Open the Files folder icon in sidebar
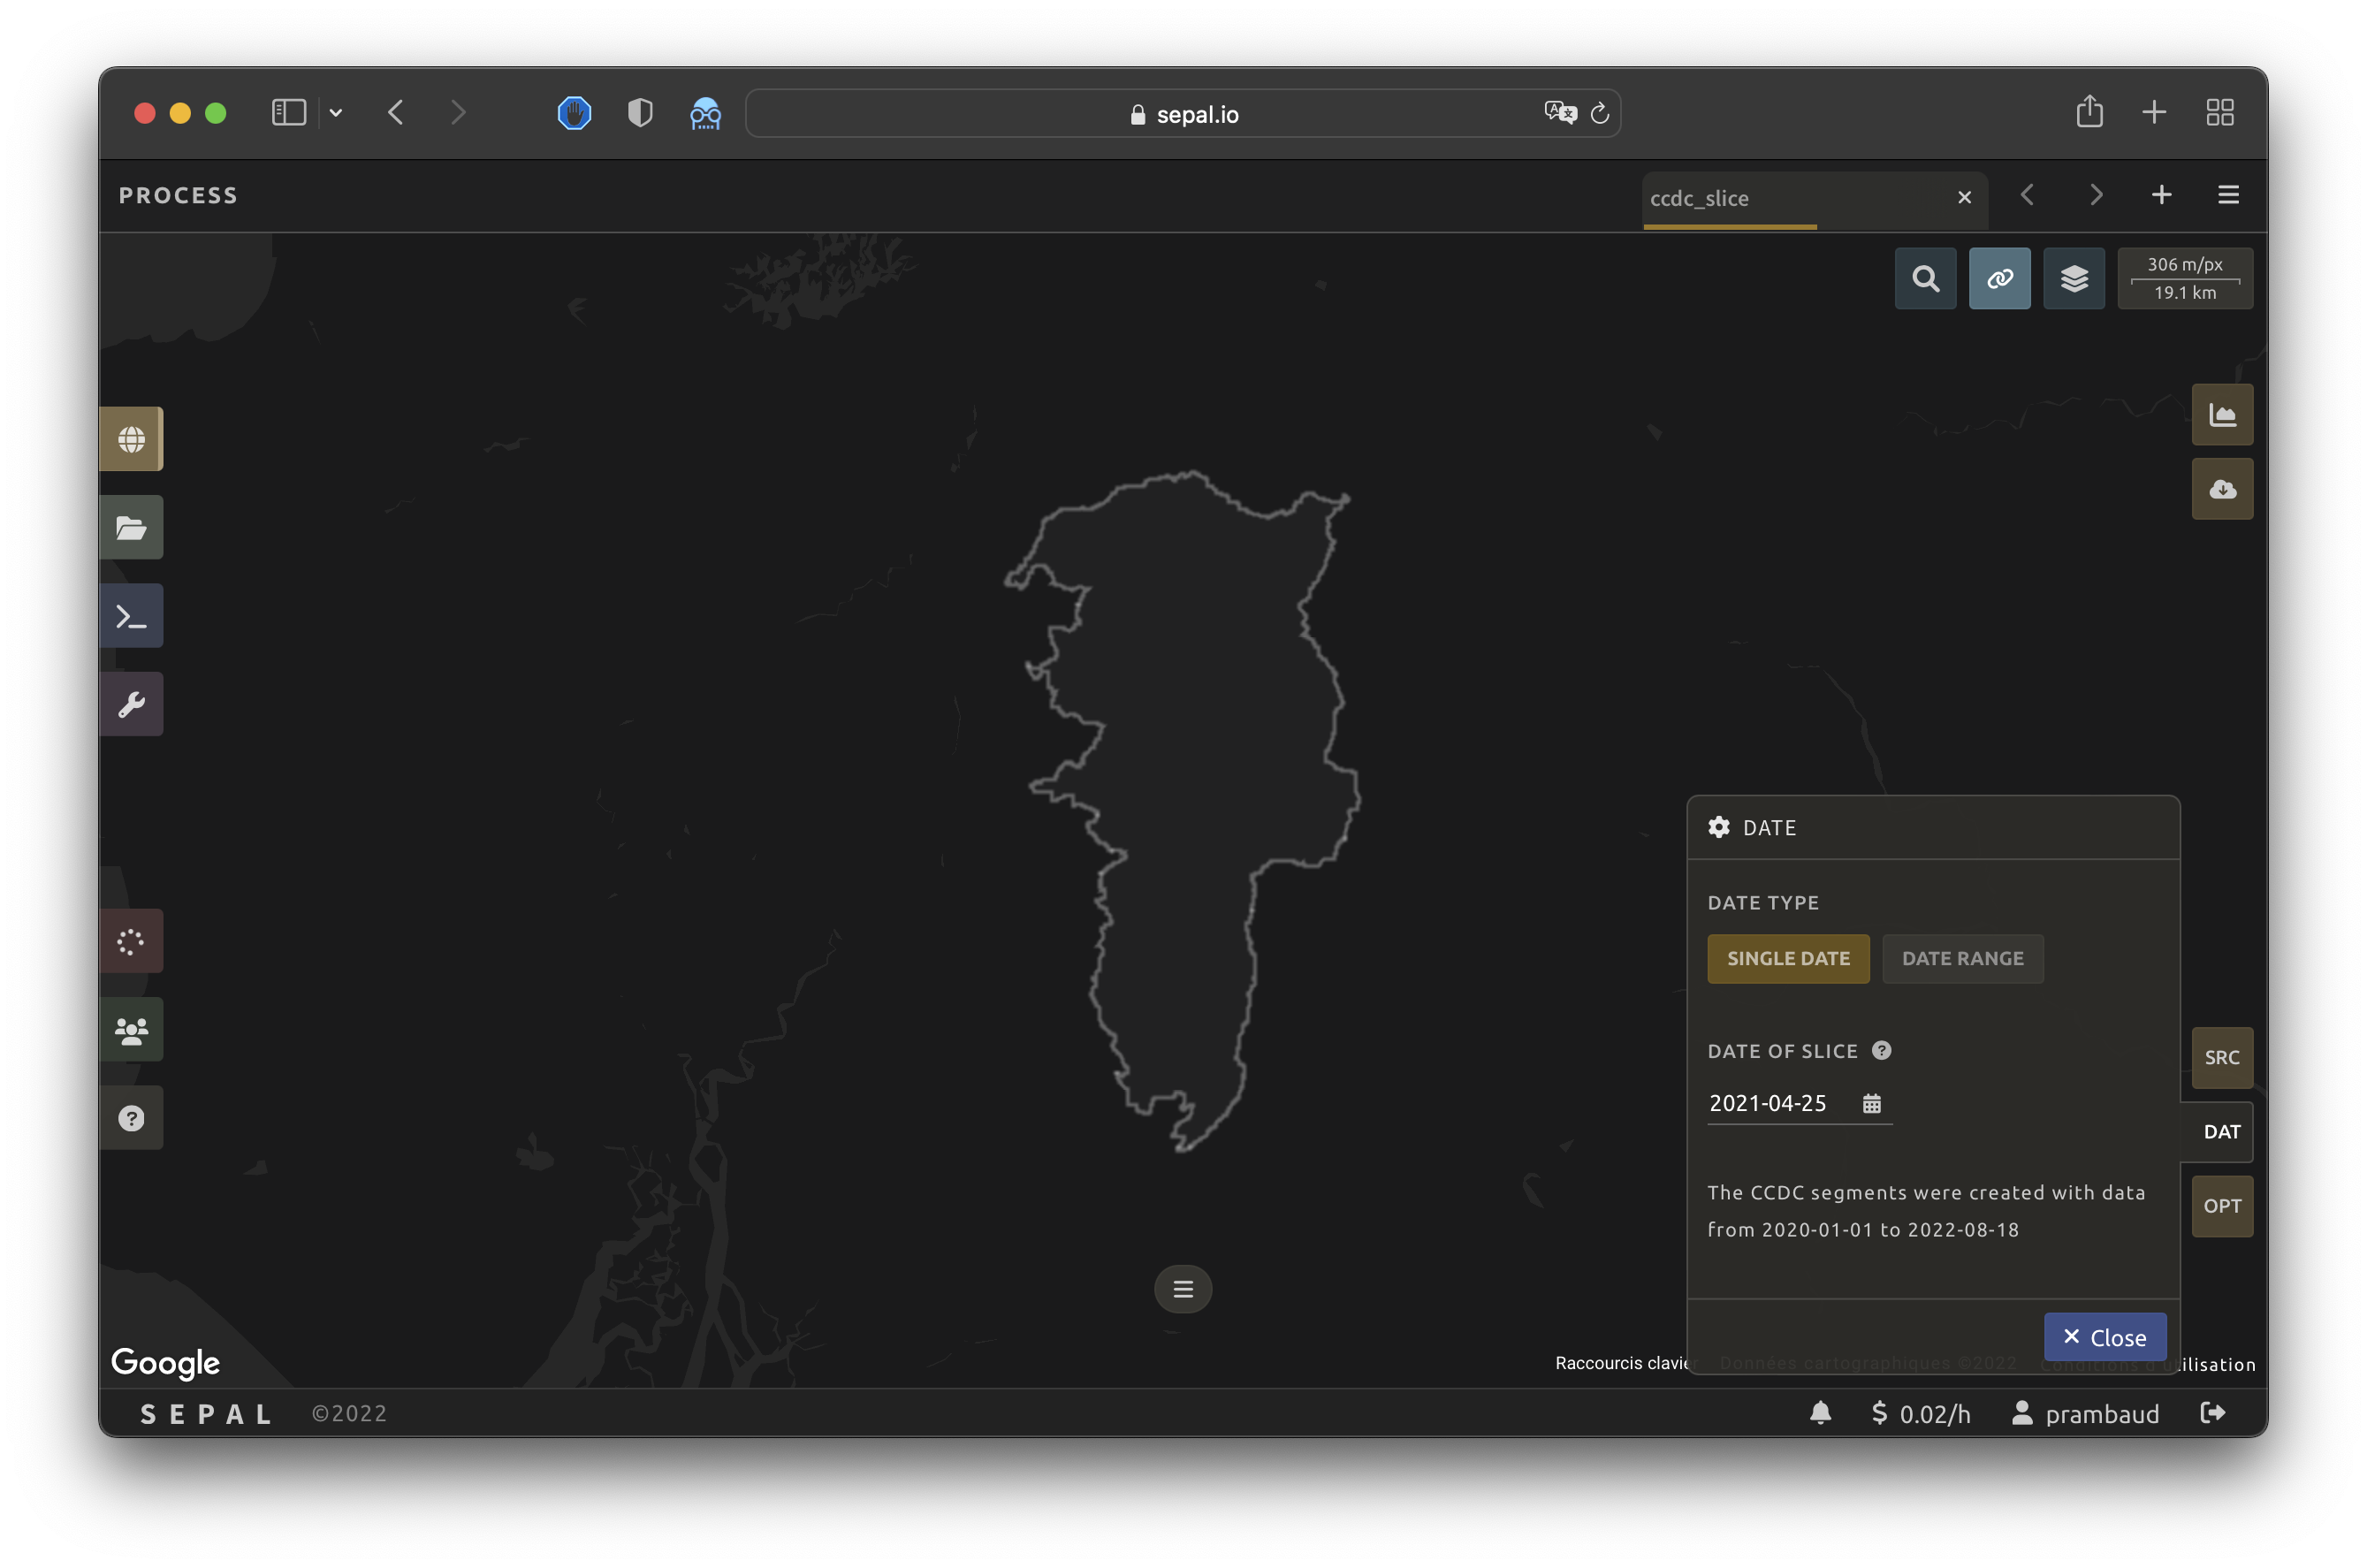Screen dimensions: 2367x1568 pyautogui.click(x=131, y=527)
